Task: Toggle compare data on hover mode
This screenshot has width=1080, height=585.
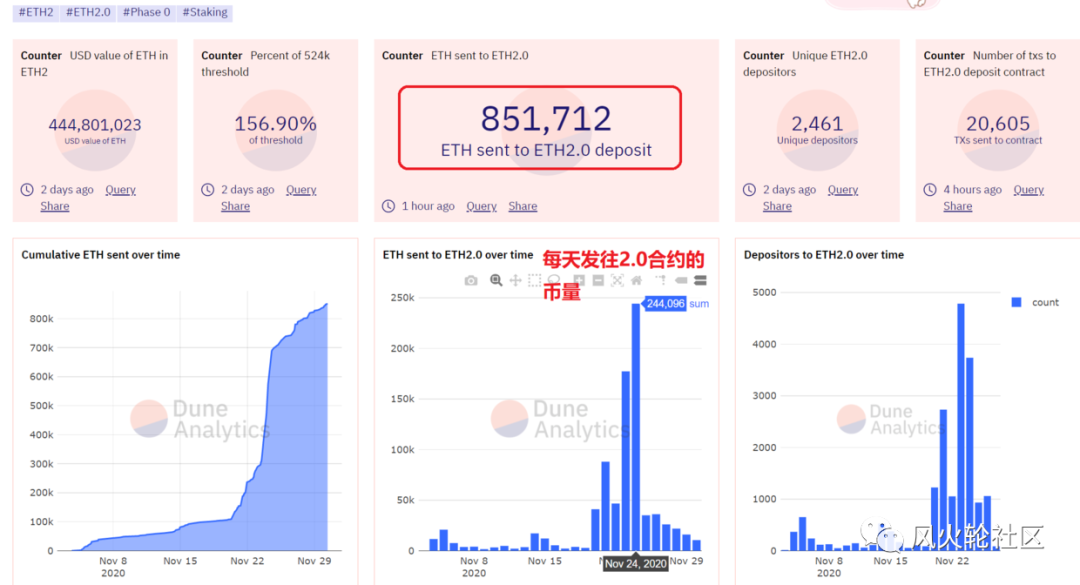Action: point(699,281)
